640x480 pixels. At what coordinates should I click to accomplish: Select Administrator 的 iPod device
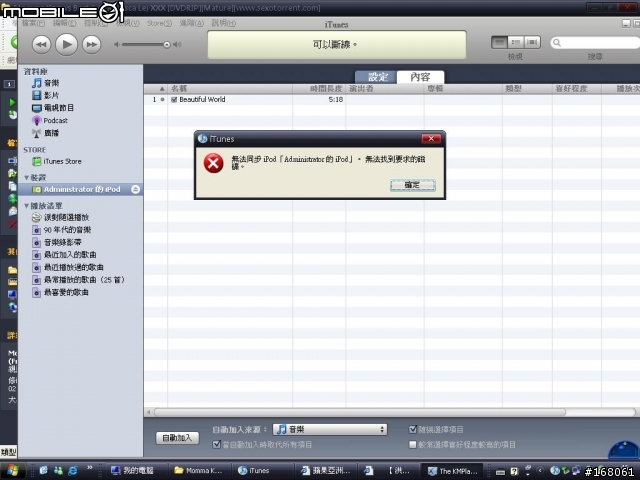pos(80,189)
